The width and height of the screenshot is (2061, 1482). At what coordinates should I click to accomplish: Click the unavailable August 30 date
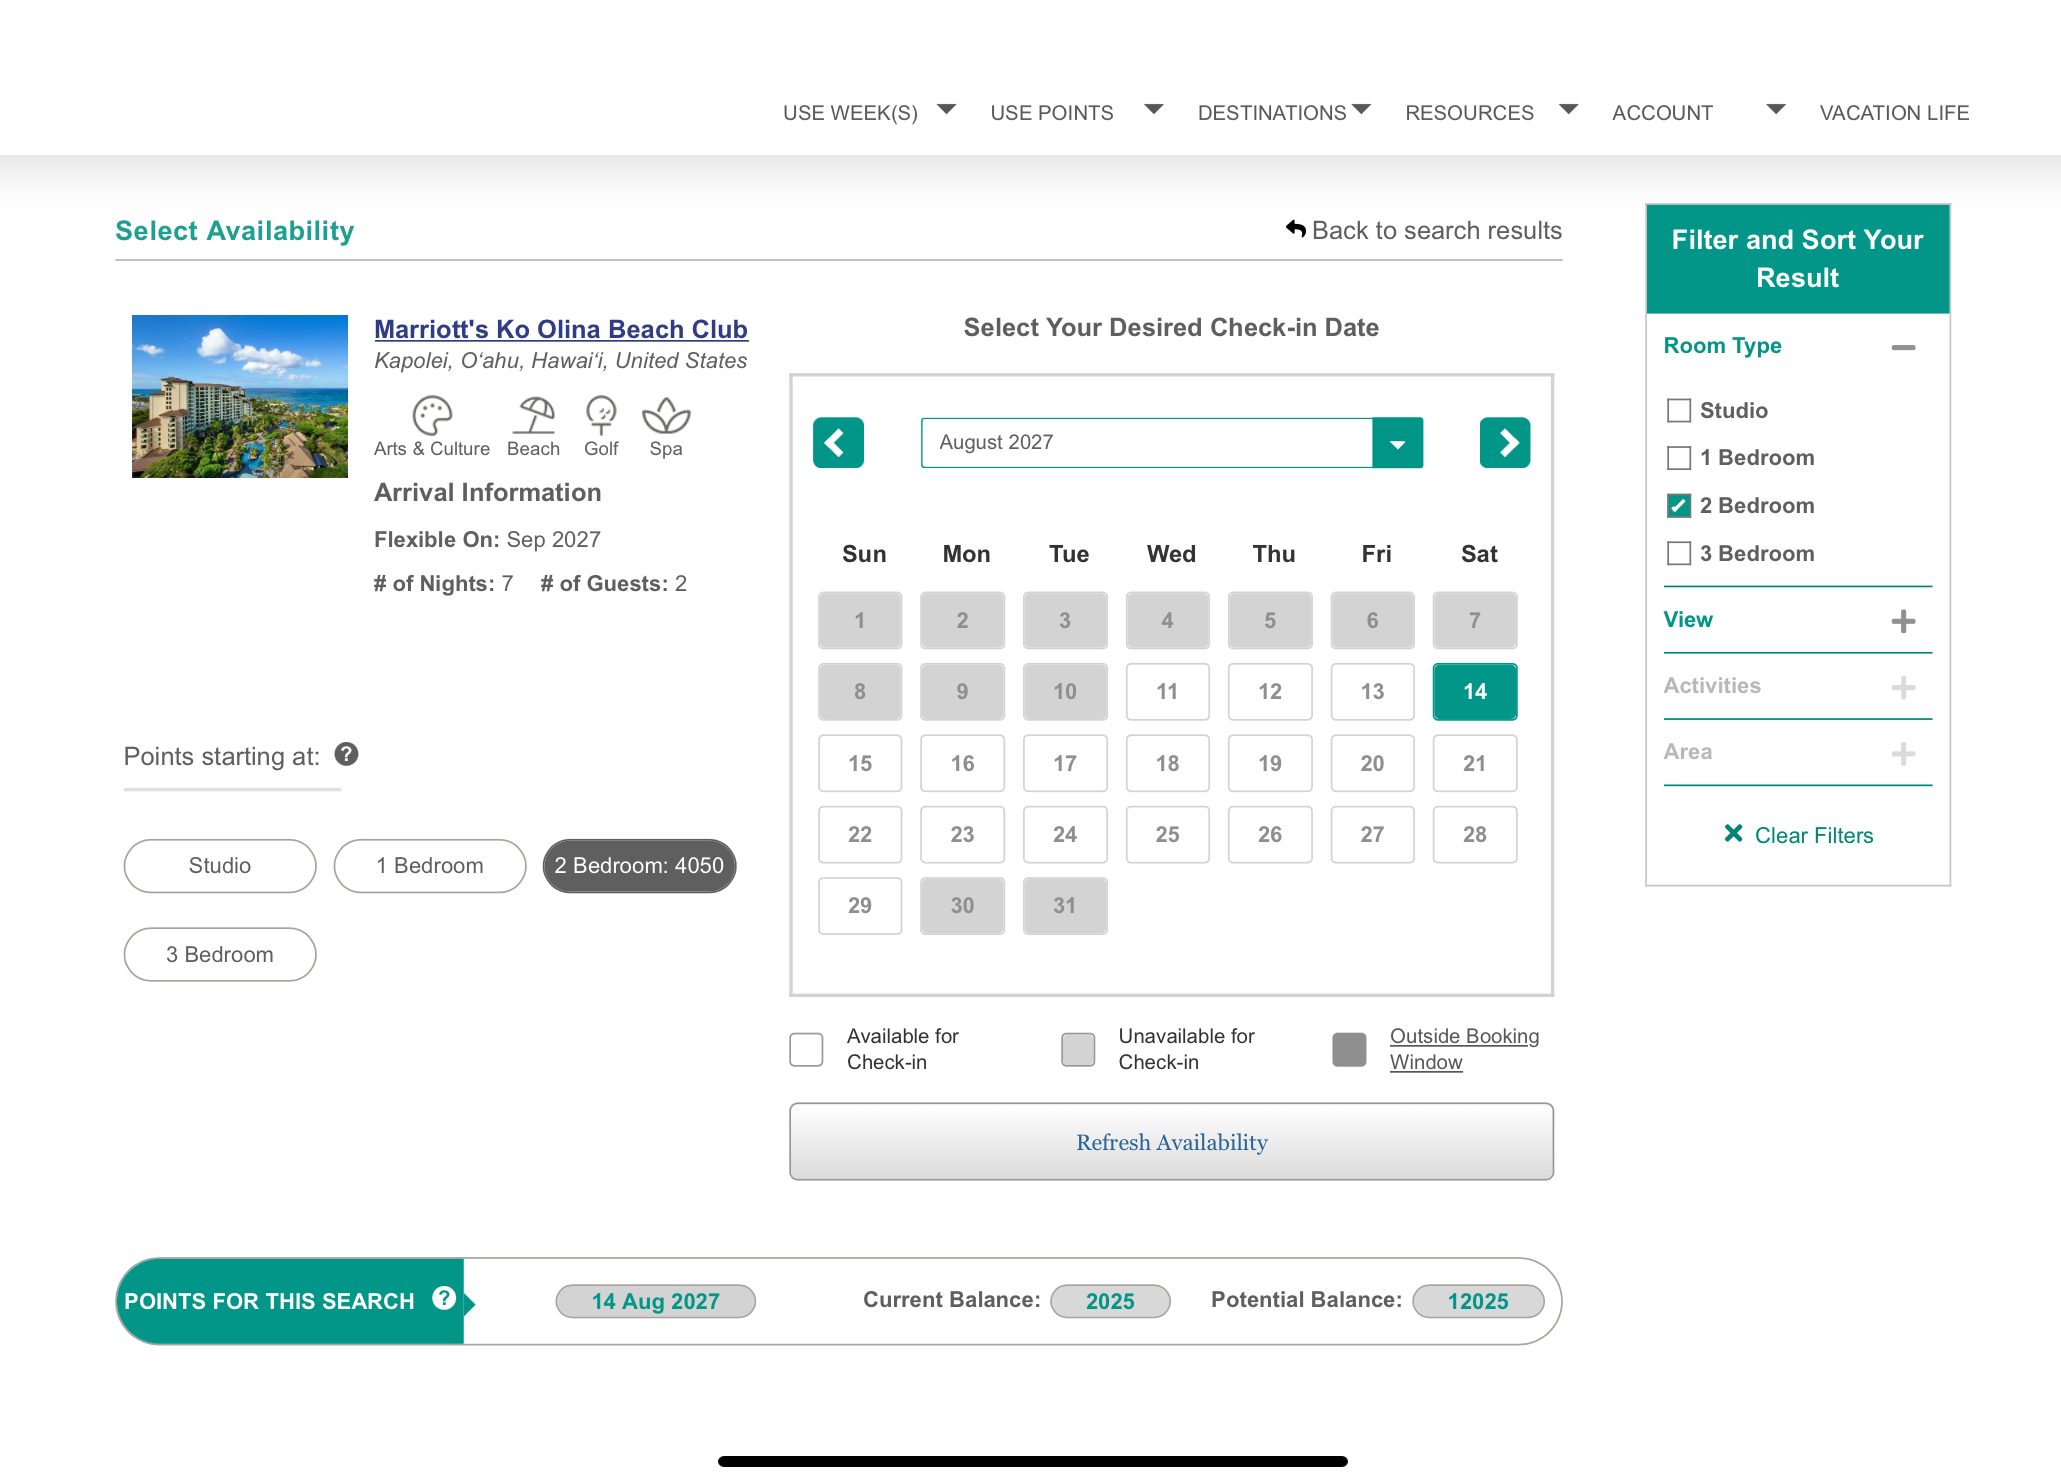point(962,906)
